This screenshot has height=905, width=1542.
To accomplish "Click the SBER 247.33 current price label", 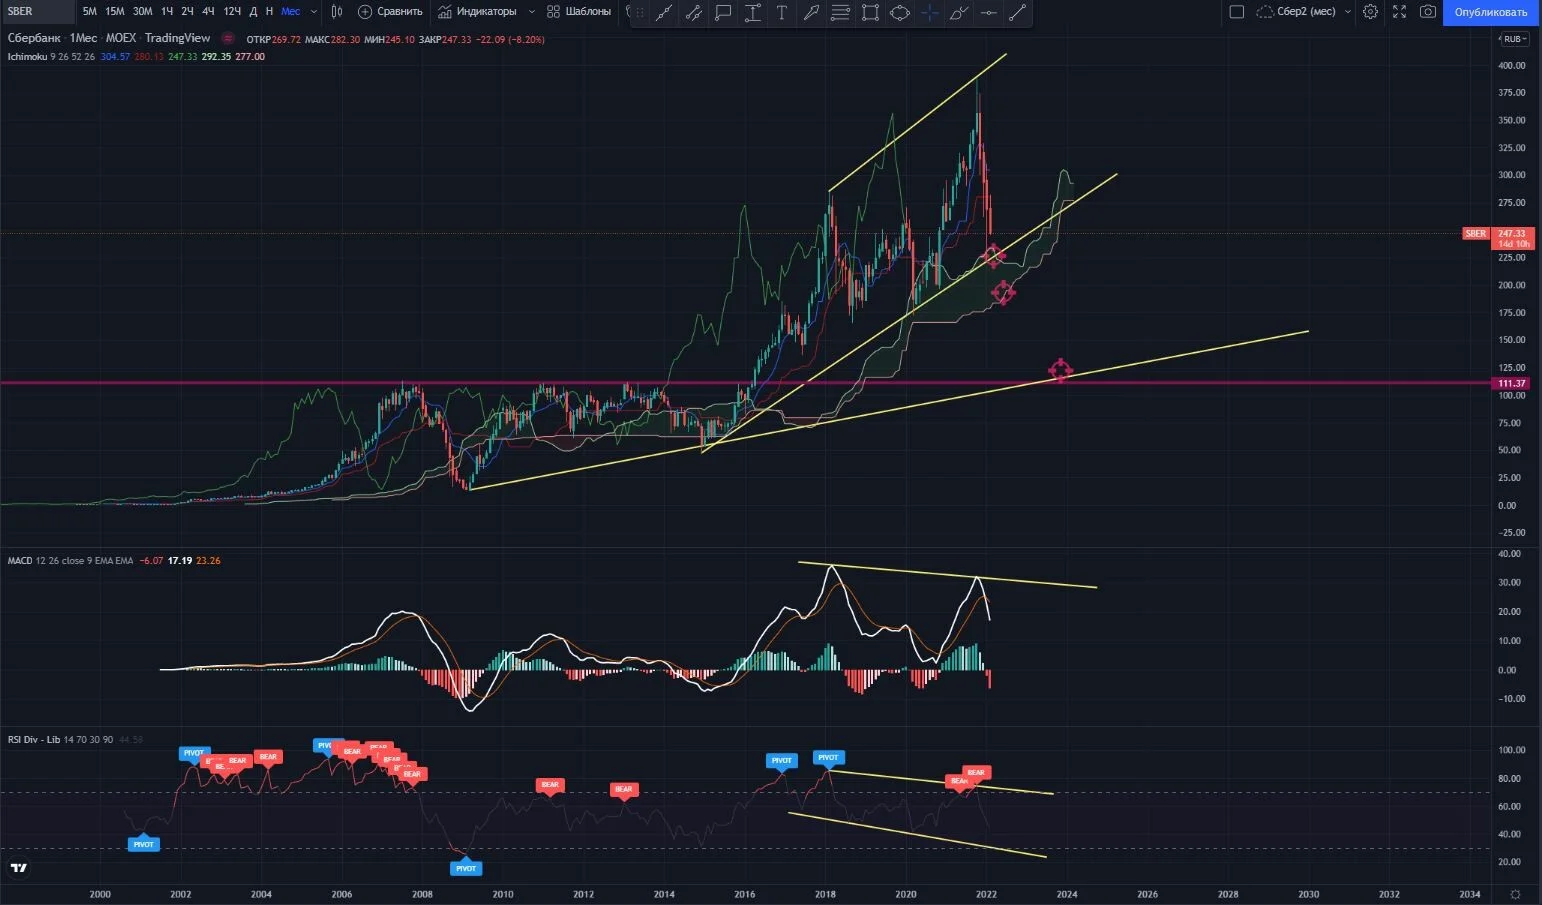I will pos(1498,238).
